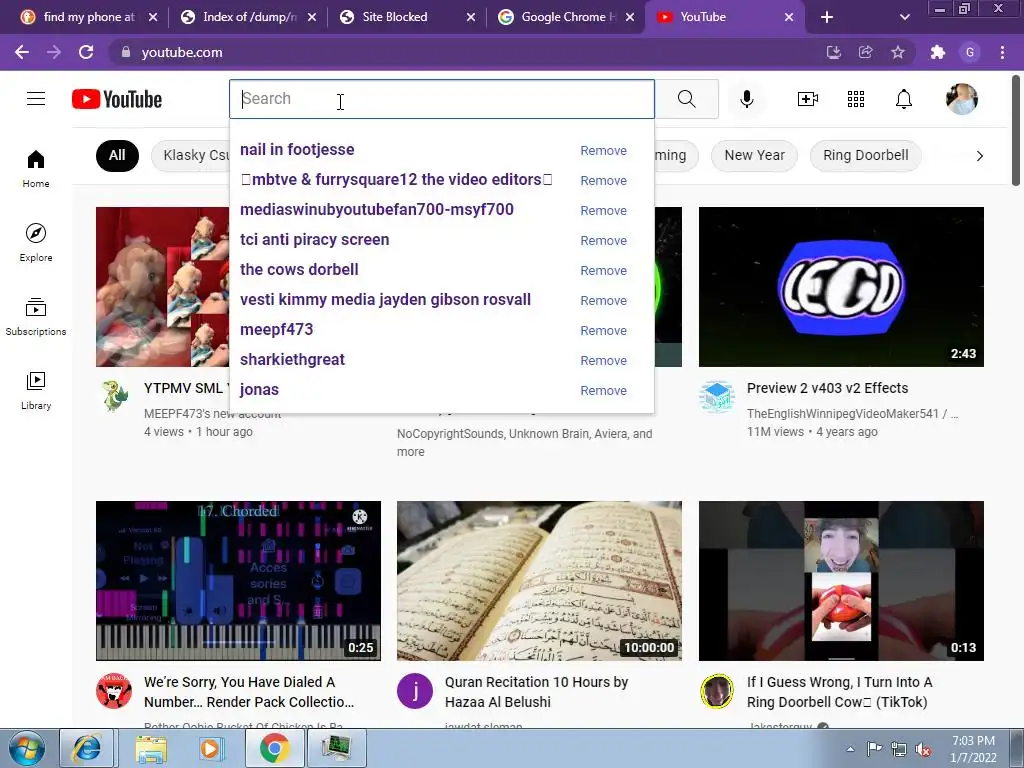Image resolution: width=1024 pixels, height=768 pixels.
Task: Reload the page
Action: [x=86, y=52]
